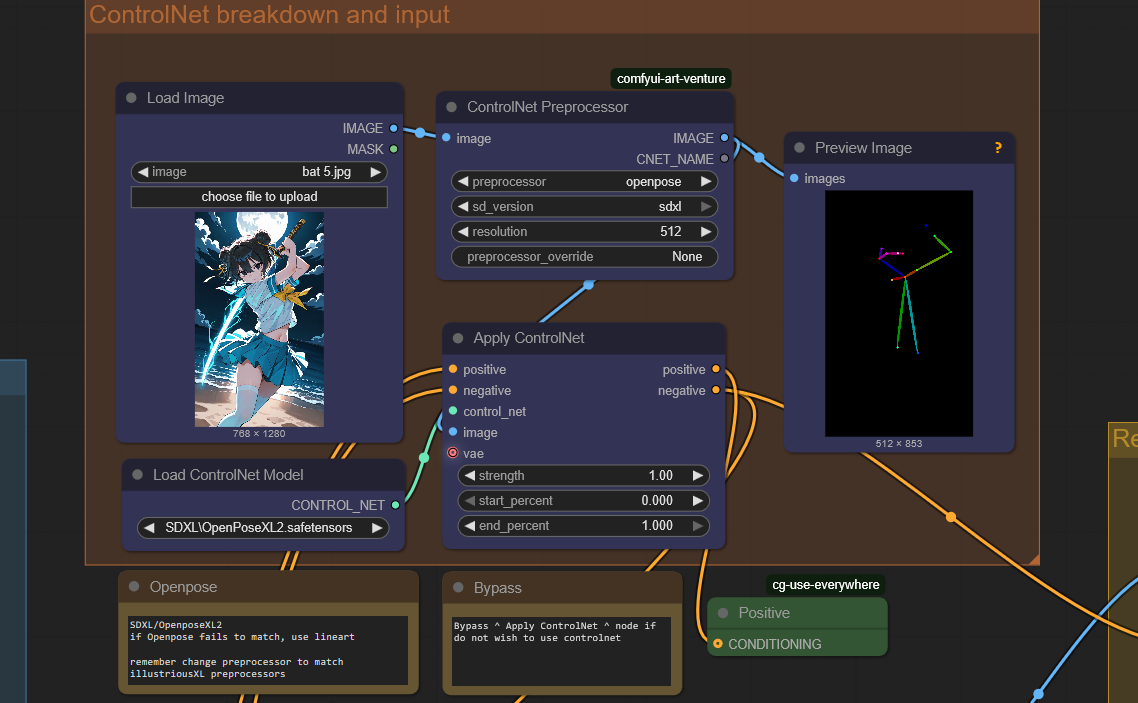Viewport: 1138px width, 703px height.
Task: Select previous image with left arrow
Action: pyautogui.click(x=143, y=172)
